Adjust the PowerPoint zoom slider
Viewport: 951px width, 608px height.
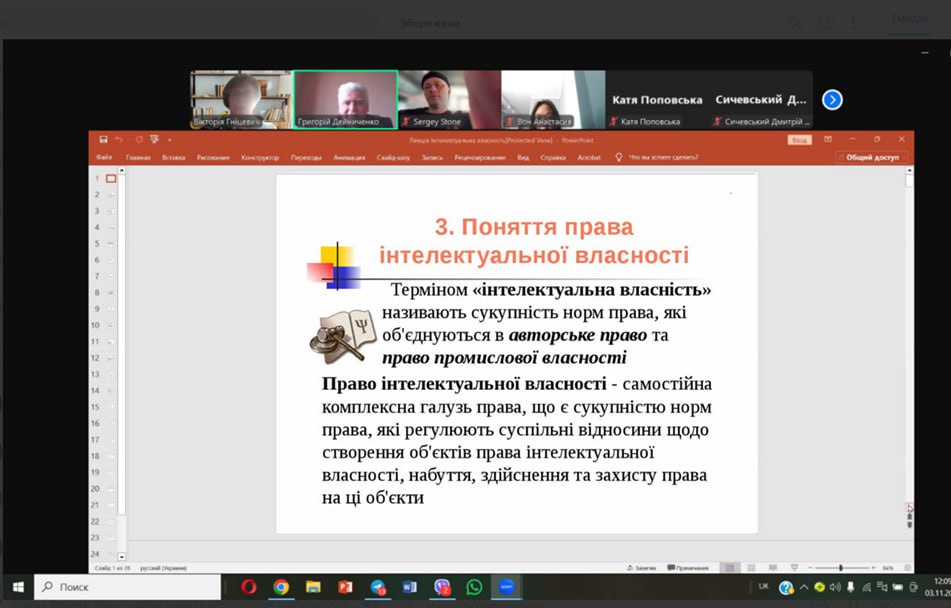coord(840,568)
